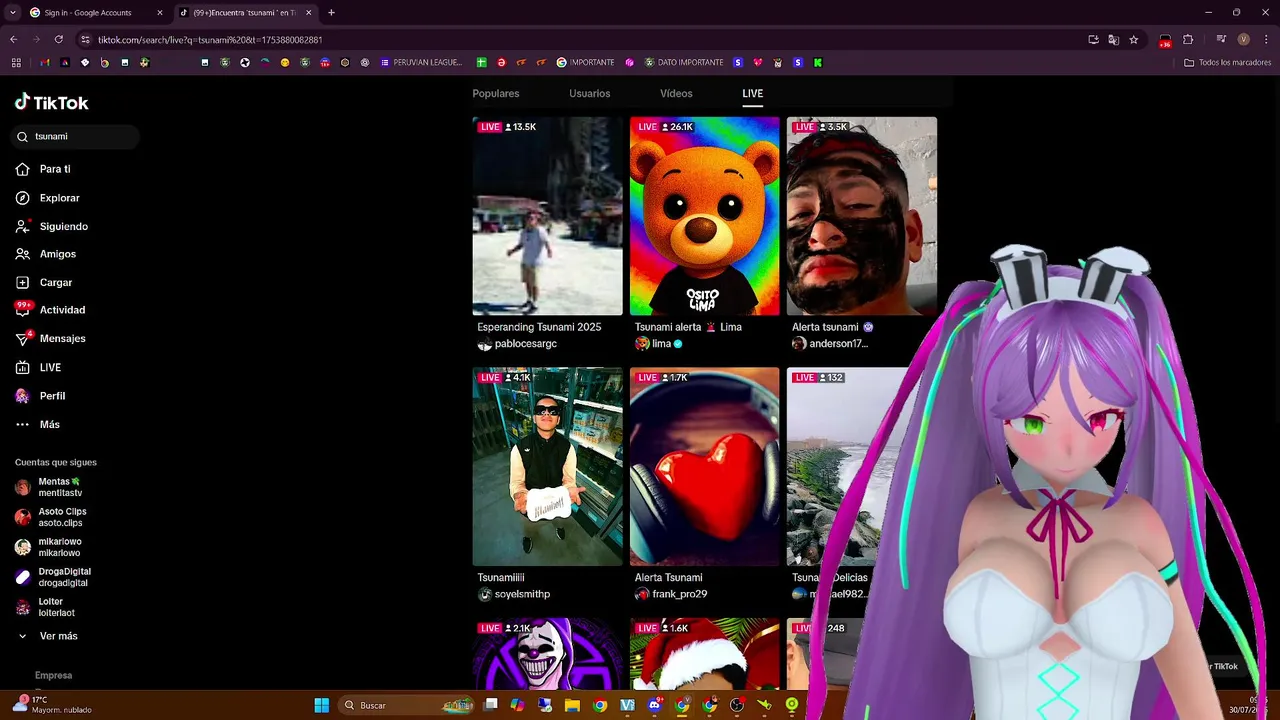Click Esperanding Tsunami 2025 title text
1280x720 pixels.
click(x=539, y=327)
